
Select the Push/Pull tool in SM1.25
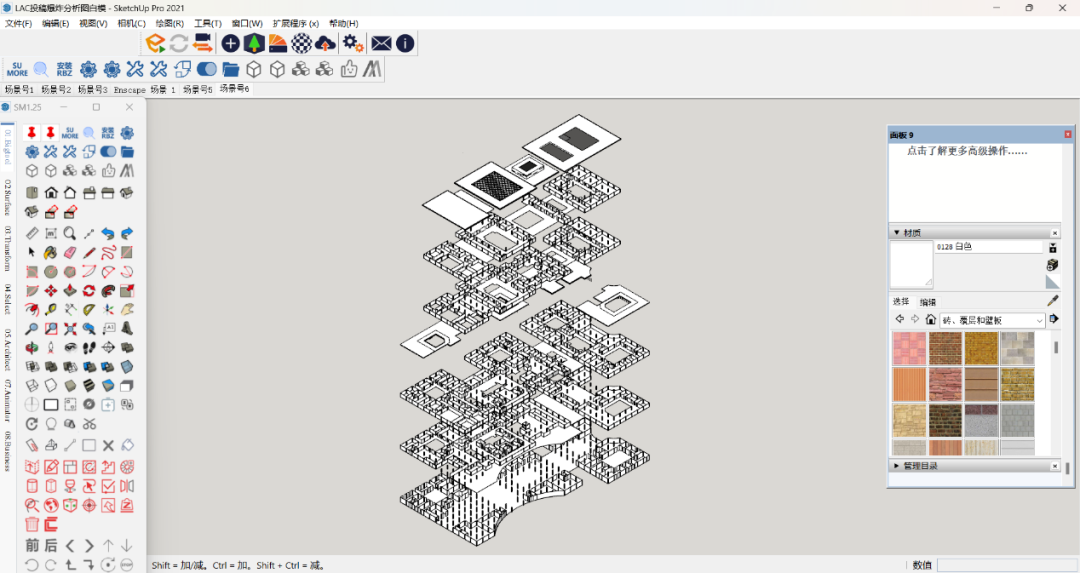[x=70, y=291]
